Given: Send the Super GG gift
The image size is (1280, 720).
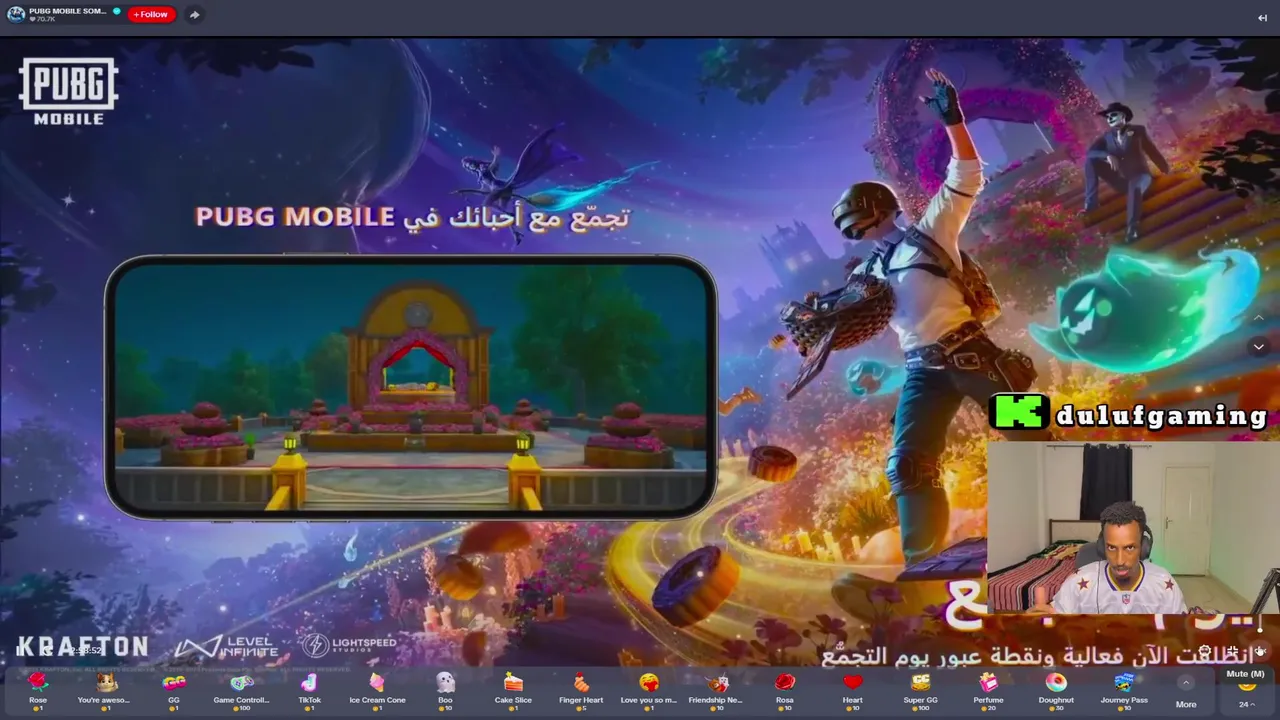Looking at the screenshot, I should point(920,690).
